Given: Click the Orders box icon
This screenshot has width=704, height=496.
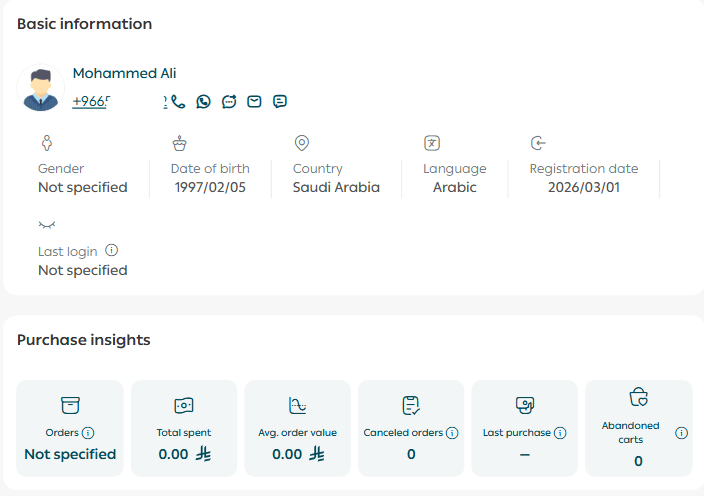Looking at the screenshot, I should pyautogui.click(x=70, y=405).
